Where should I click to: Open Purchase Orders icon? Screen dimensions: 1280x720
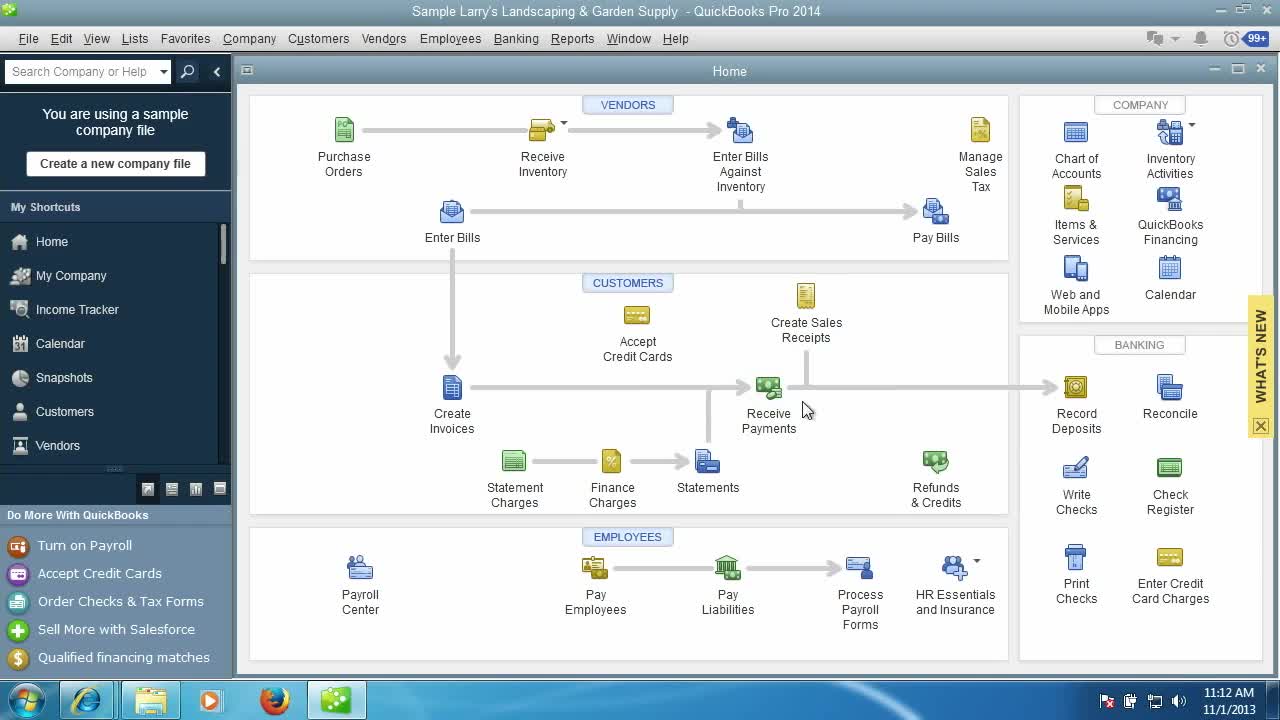click(344, 130)
